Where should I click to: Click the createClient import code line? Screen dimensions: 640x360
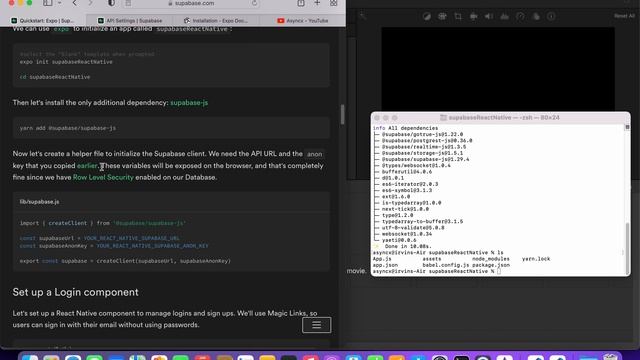click(x=103, y=223)
